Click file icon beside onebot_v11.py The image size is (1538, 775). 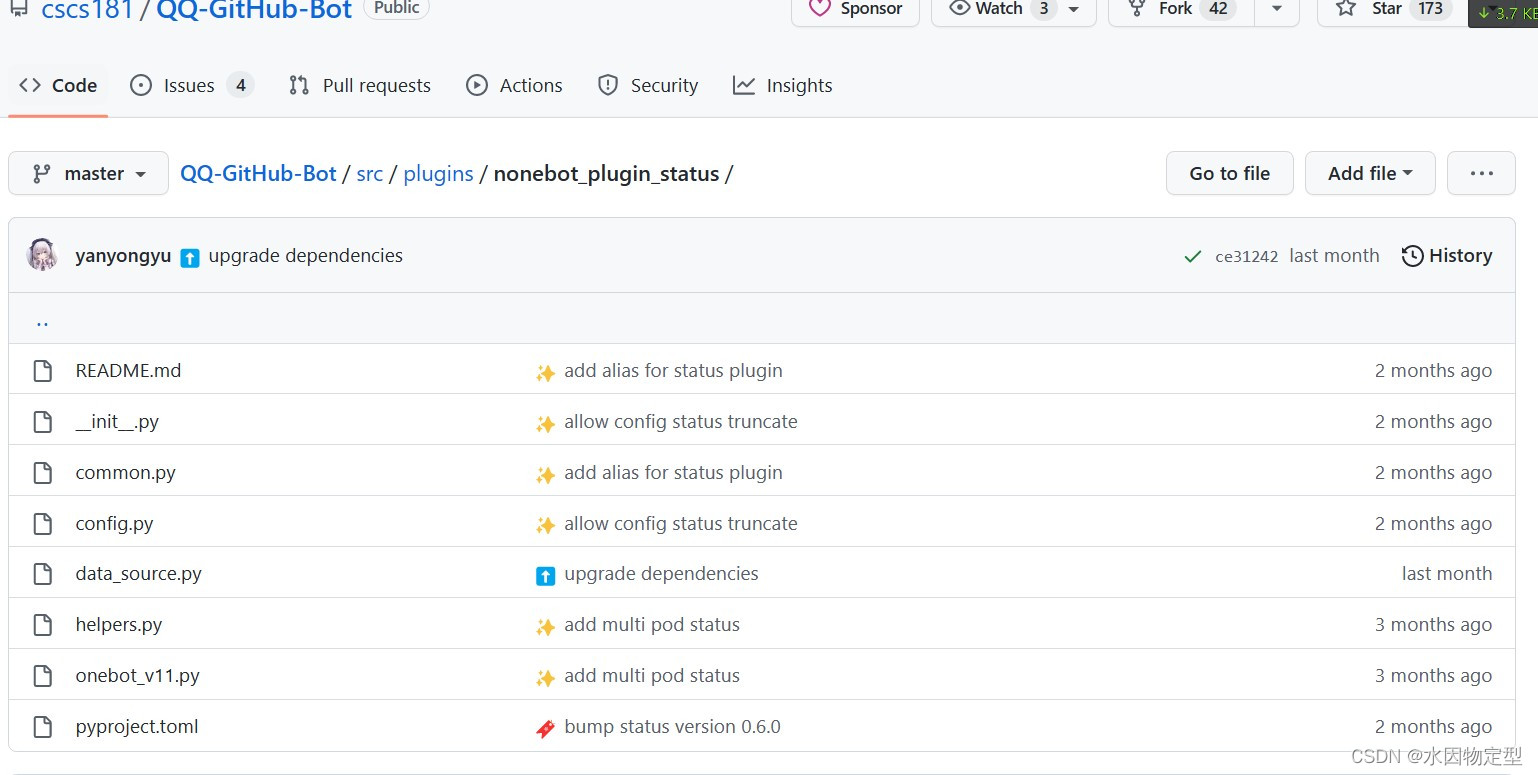pos(42,676)
